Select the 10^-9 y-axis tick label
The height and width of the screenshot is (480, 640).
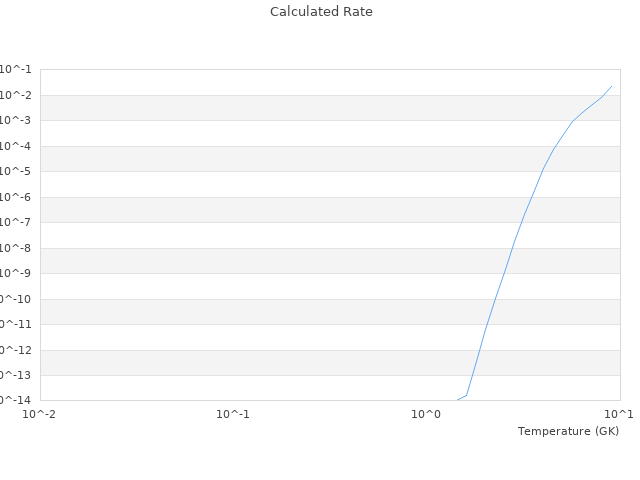click(15, 274)
